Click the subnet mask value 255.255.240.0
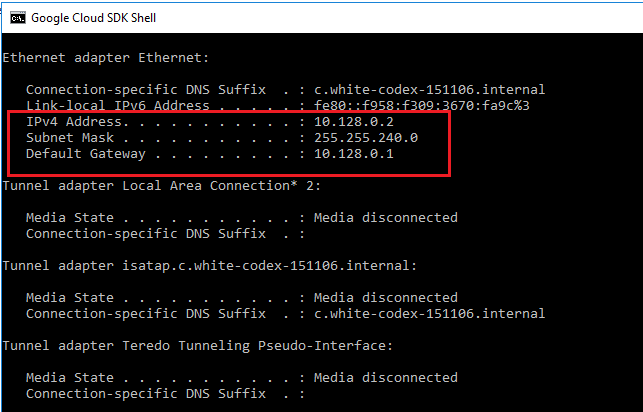643x412 pixels. click(x=366, y=137)
